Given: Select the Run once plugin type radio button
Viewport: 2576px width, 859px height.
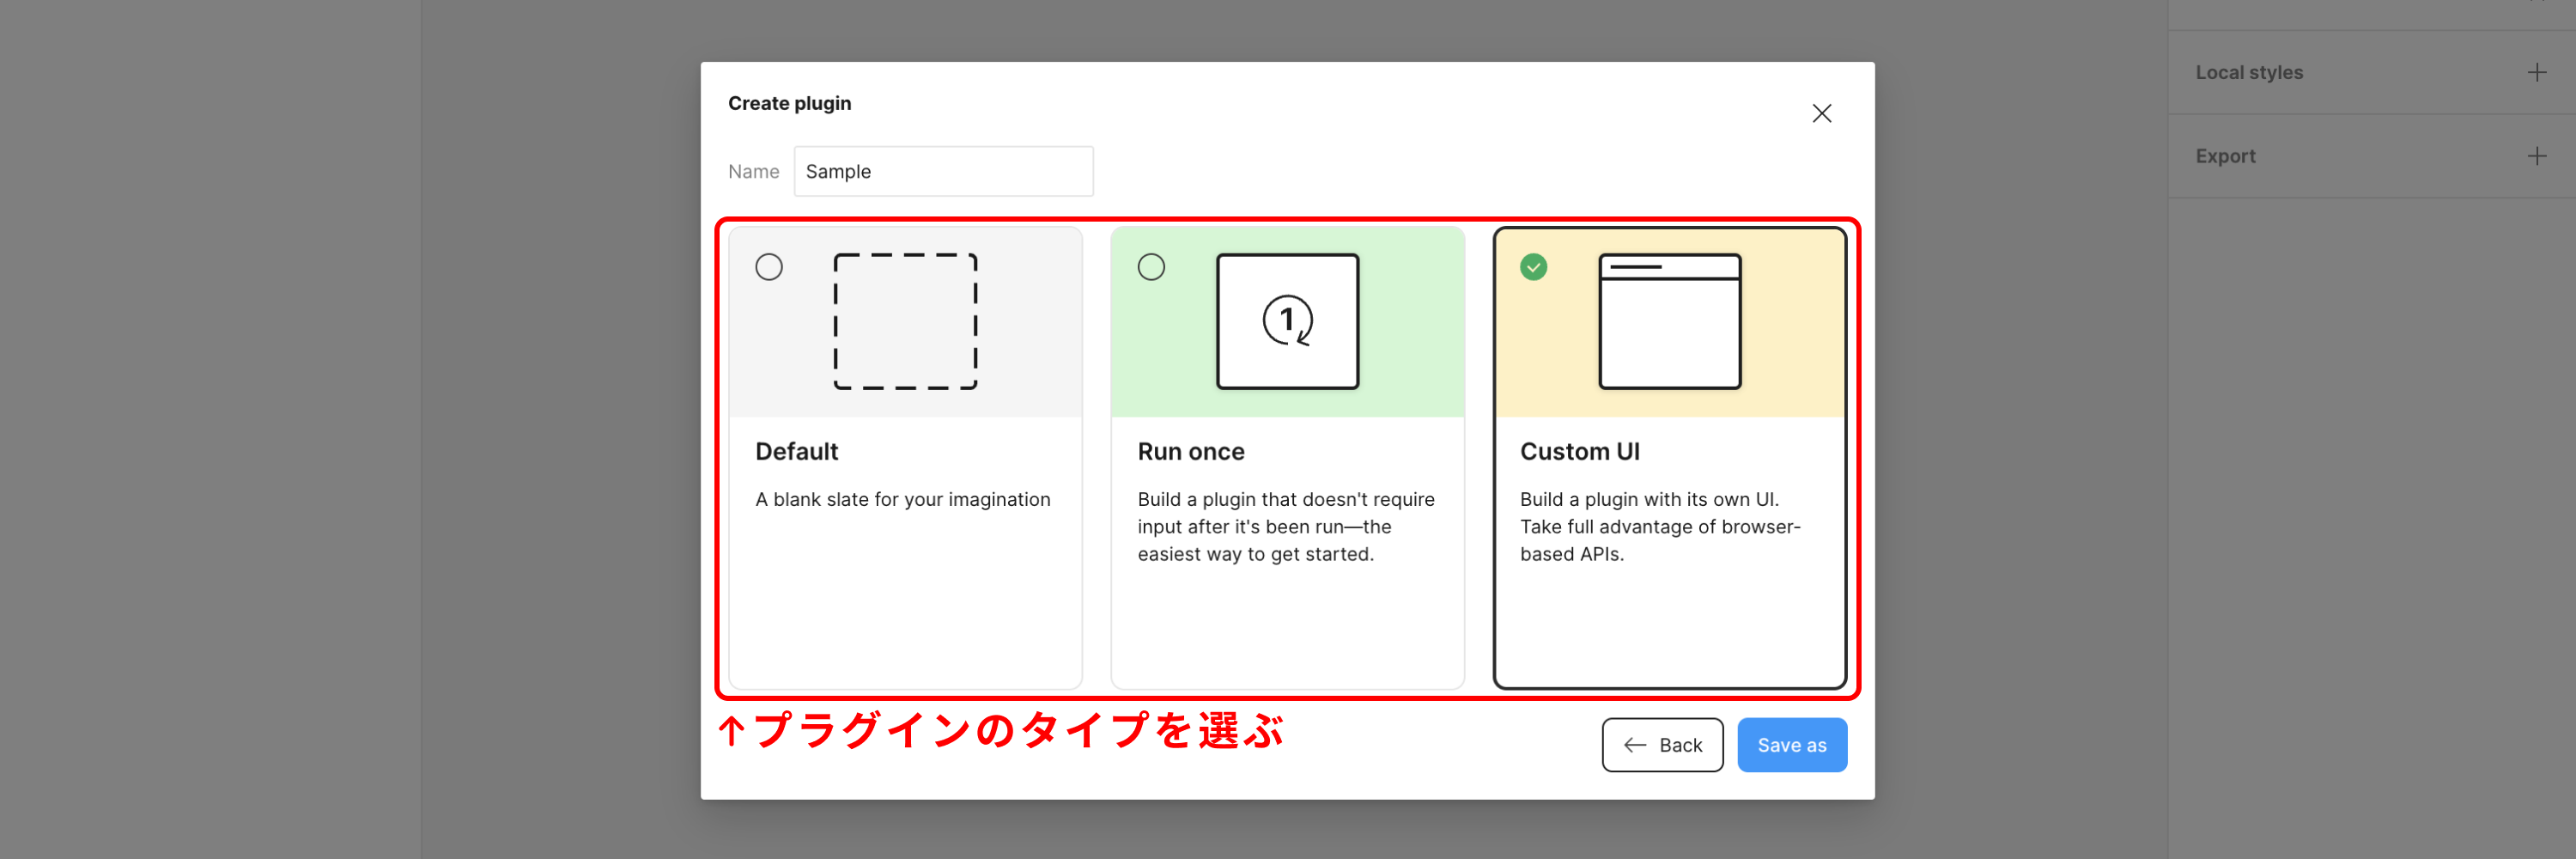Looking at the screenshot, I should [x=1151, y=266].
